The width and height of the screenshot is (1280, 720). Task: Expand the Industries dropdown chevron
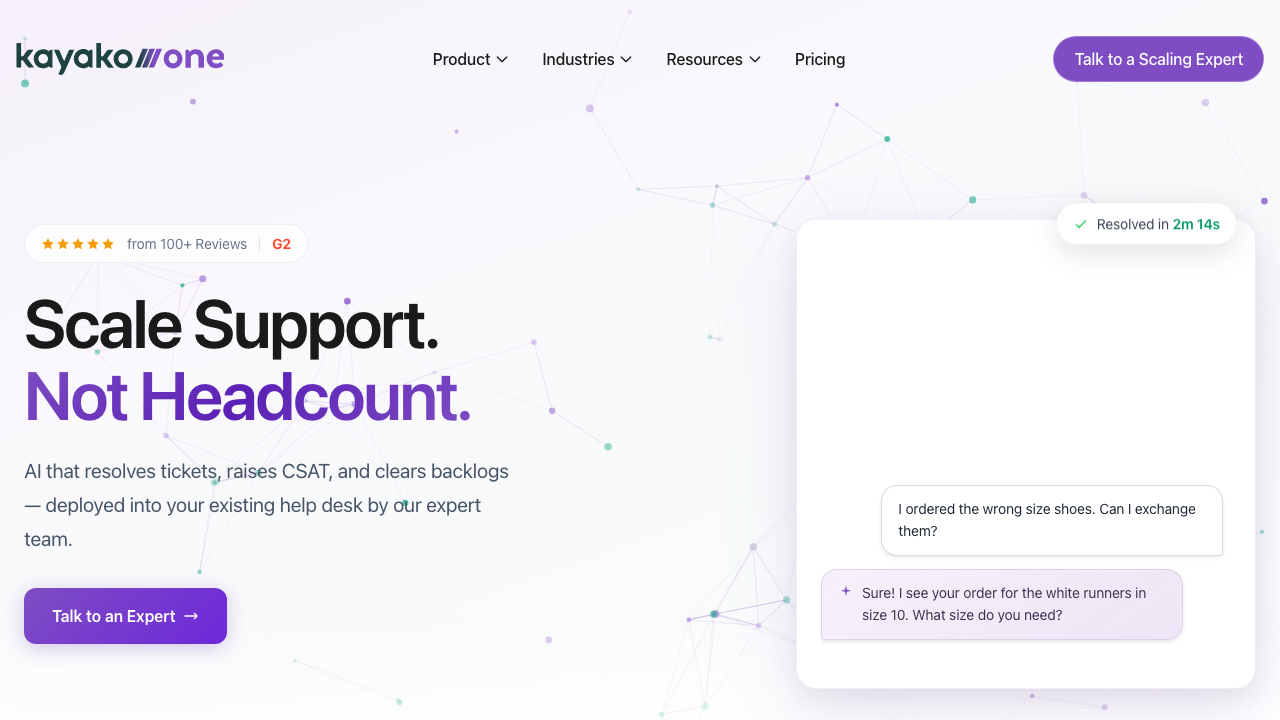626,60
